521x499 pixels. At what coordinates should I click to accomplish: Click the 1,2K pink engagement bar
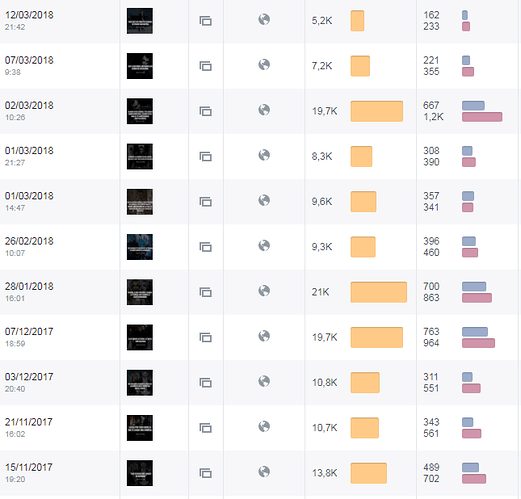point(482,117)
